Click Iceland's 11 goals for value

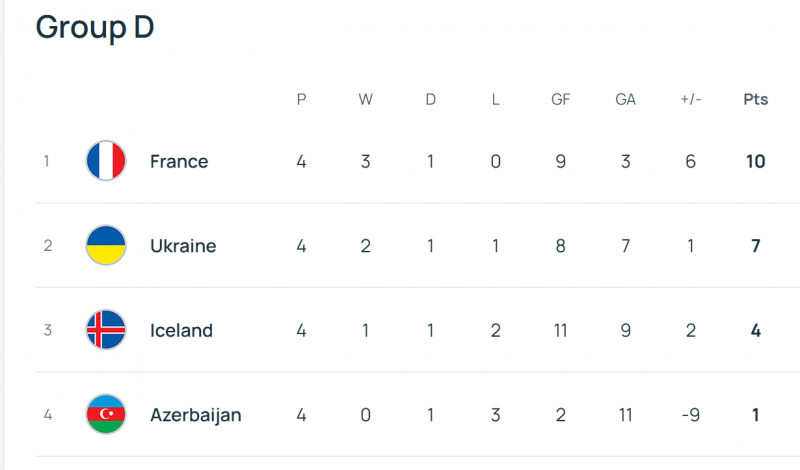point(560,330)
